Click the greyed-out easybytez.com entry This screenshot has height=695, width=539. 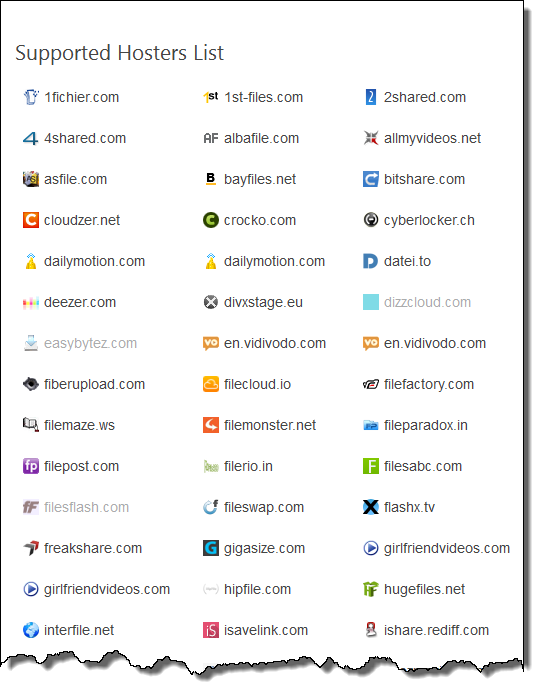[x=90, y=344]
